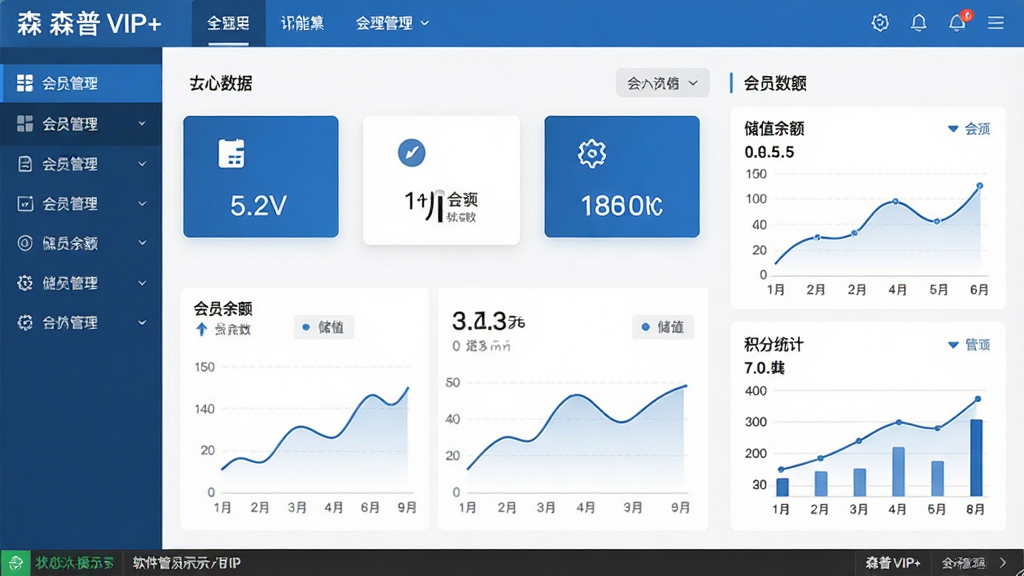Expand chevron of sidebar row with document icon
The height and width of the screenshot is (576, 1024).
click(x=142, y=164)
